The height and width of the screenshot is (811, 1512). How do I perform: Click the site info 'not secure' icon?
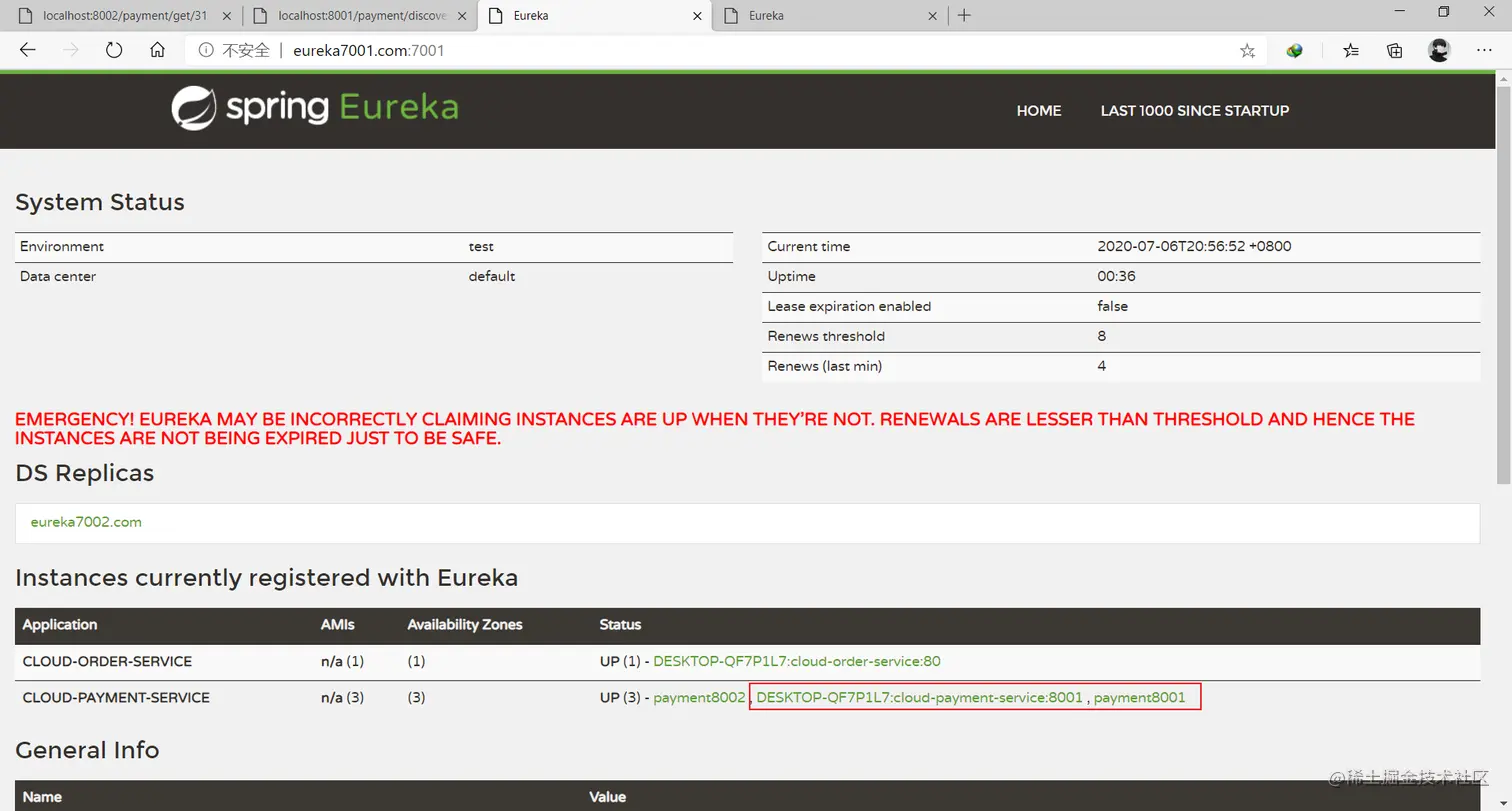pyautogui.click(x=206, y=50)
